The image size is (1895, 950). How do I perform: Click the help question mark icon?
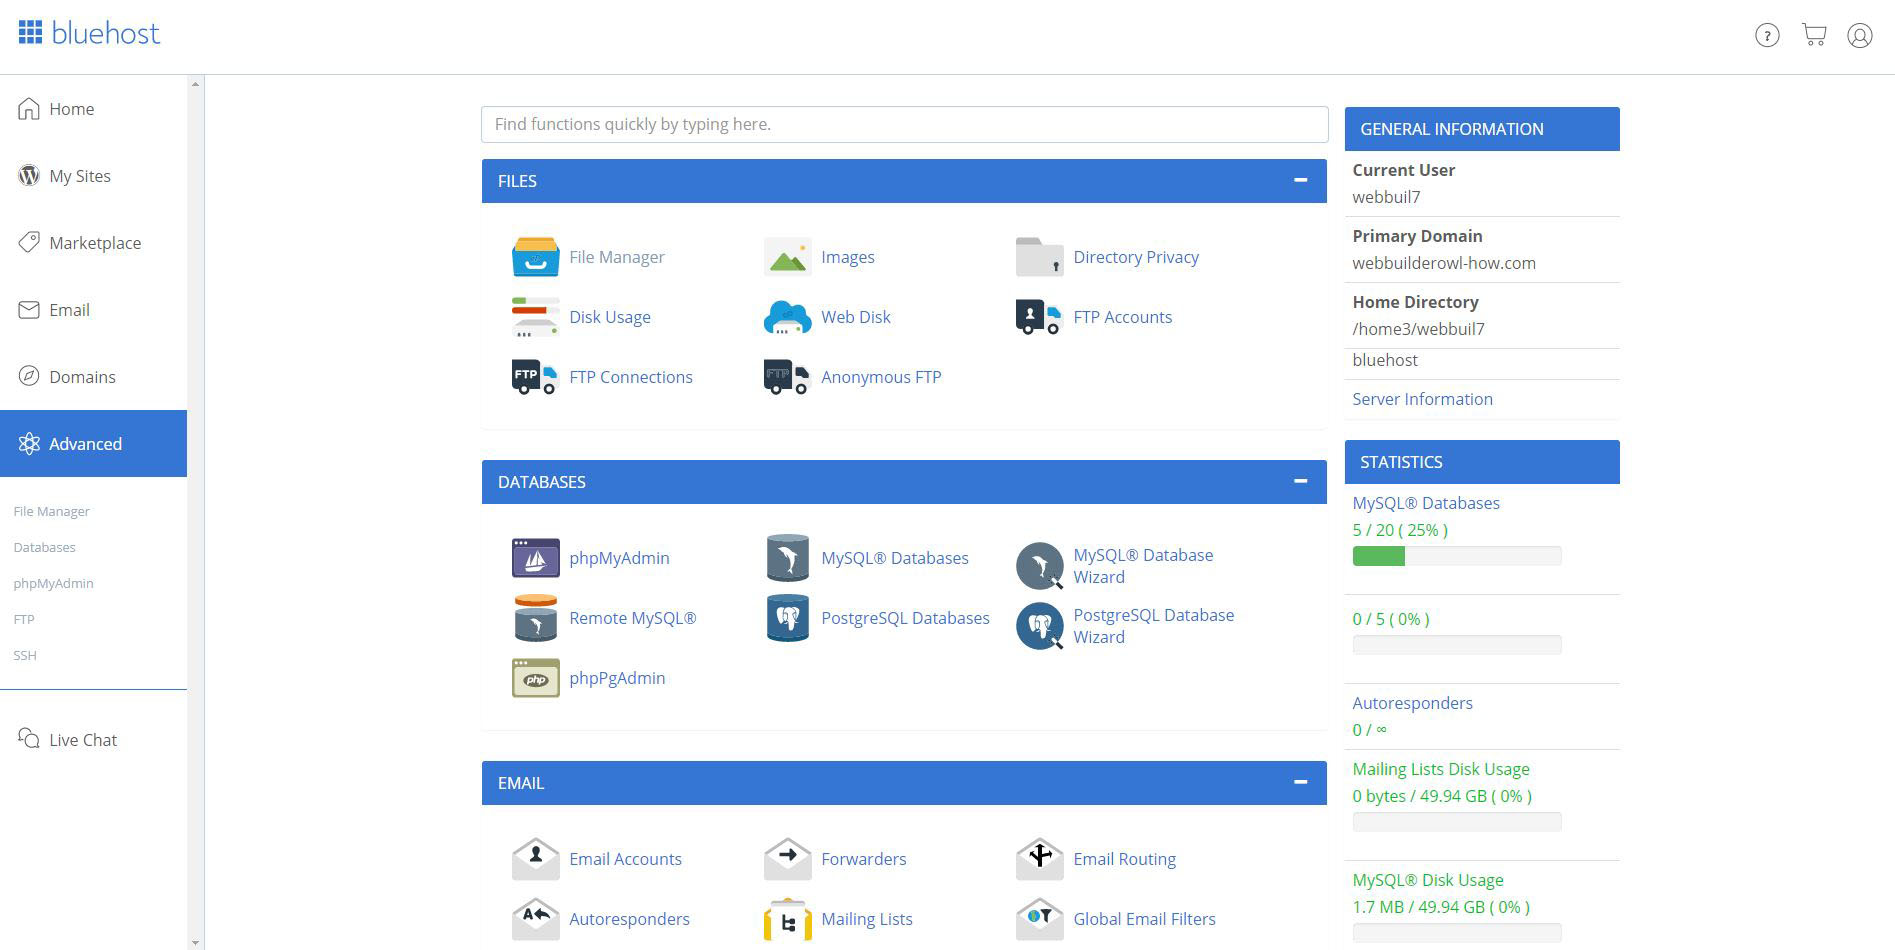point(1767,36)
